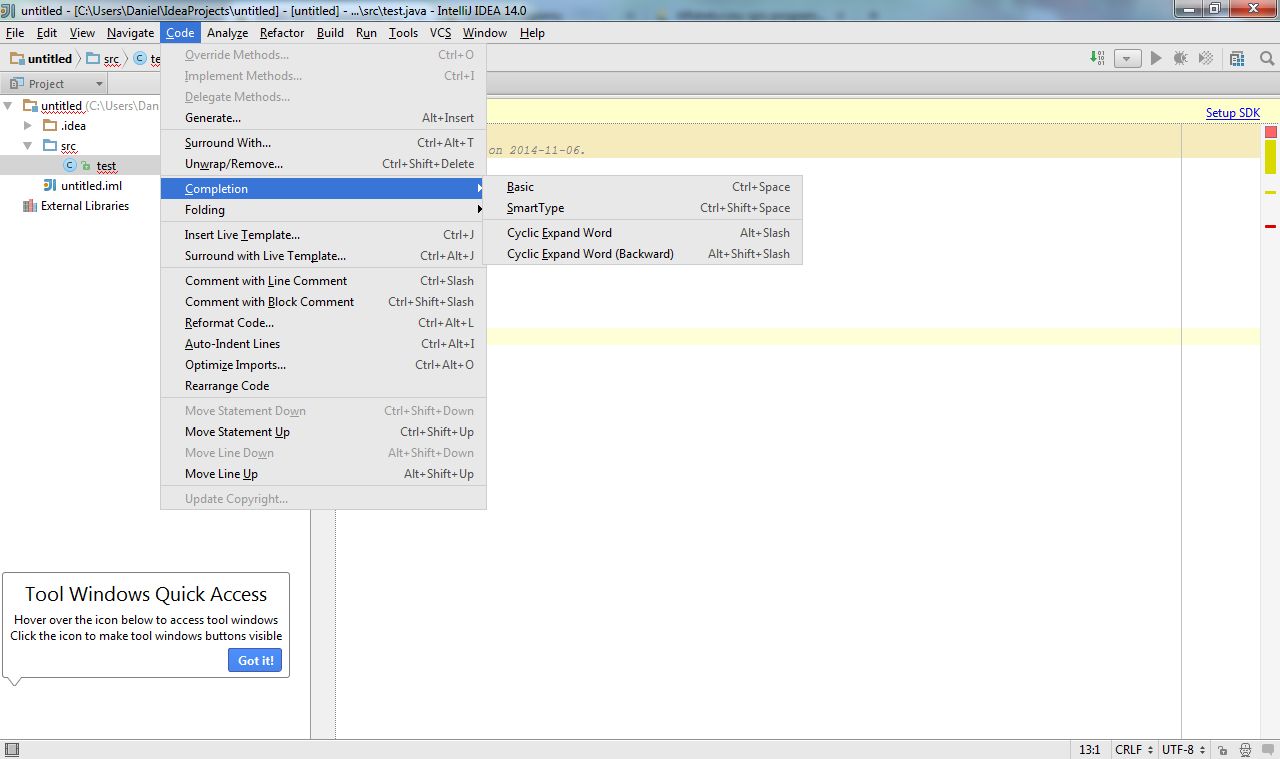Select External Libraries in project tree
The width and height of the screenshot is (1280, 759).
[85, 206]
